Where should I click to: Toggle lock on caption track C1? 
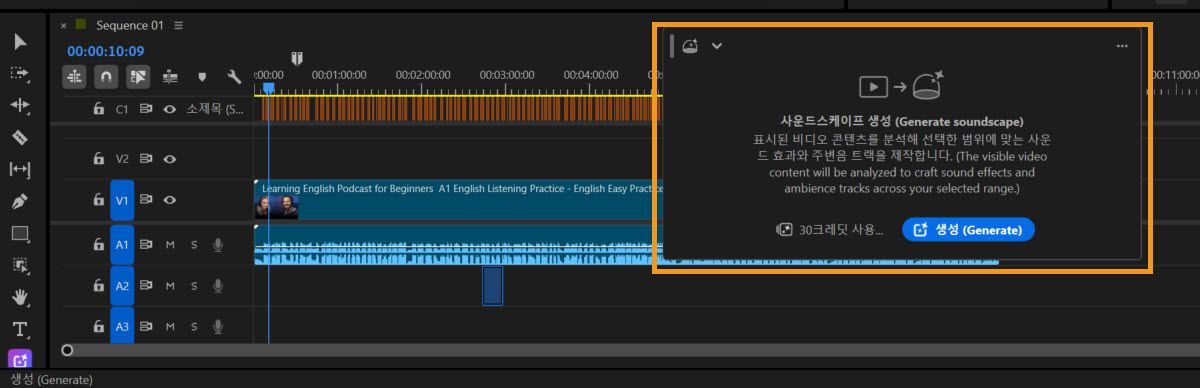click(98, 108)
